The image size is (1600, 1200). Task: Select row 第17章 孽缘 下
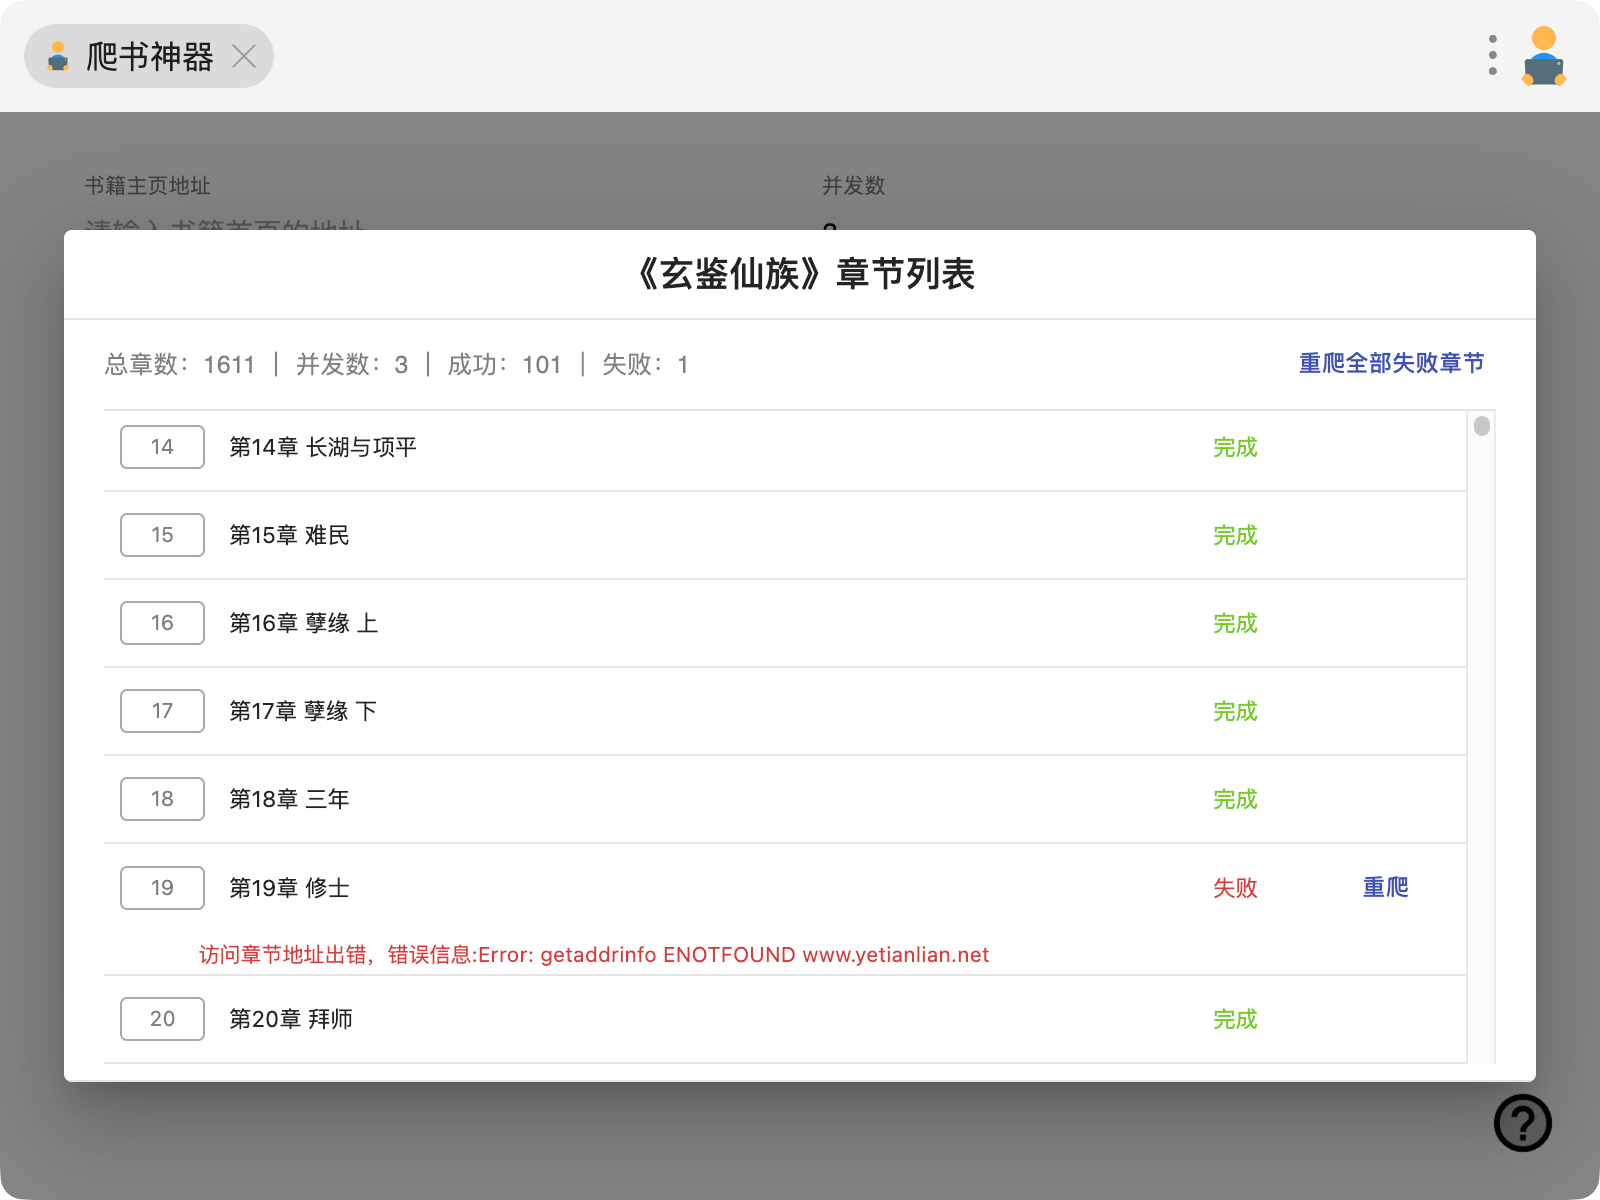pos(785,711)
